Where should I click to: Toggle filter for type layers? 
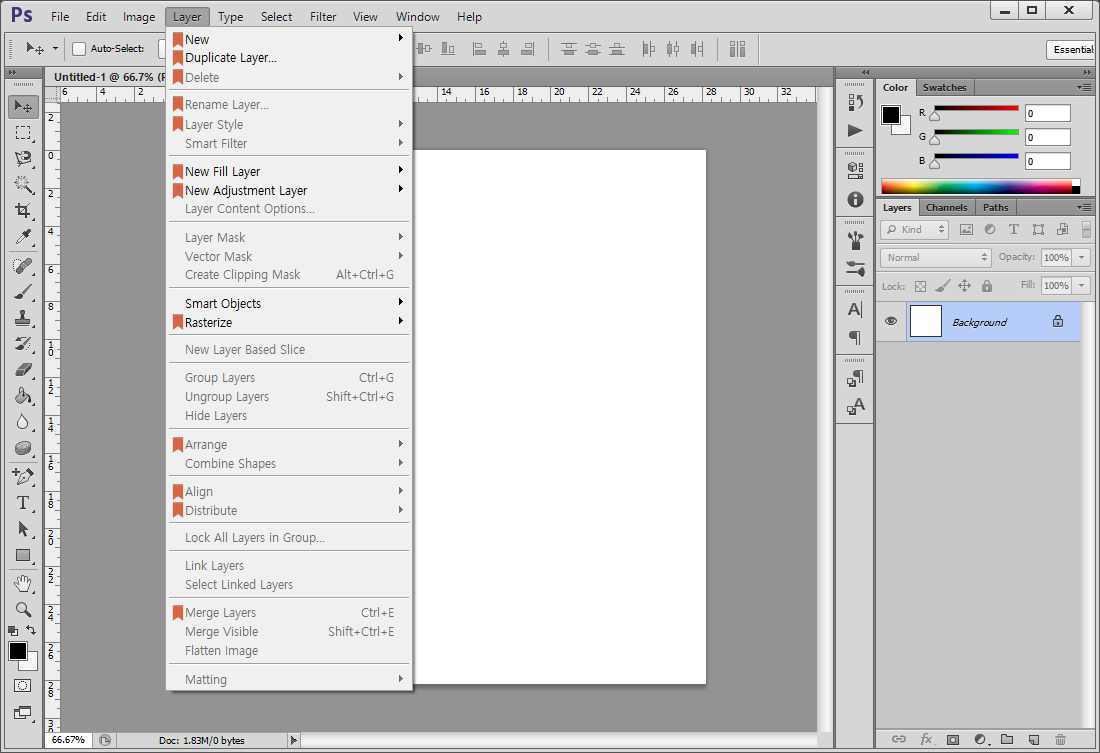(1014, 229)
